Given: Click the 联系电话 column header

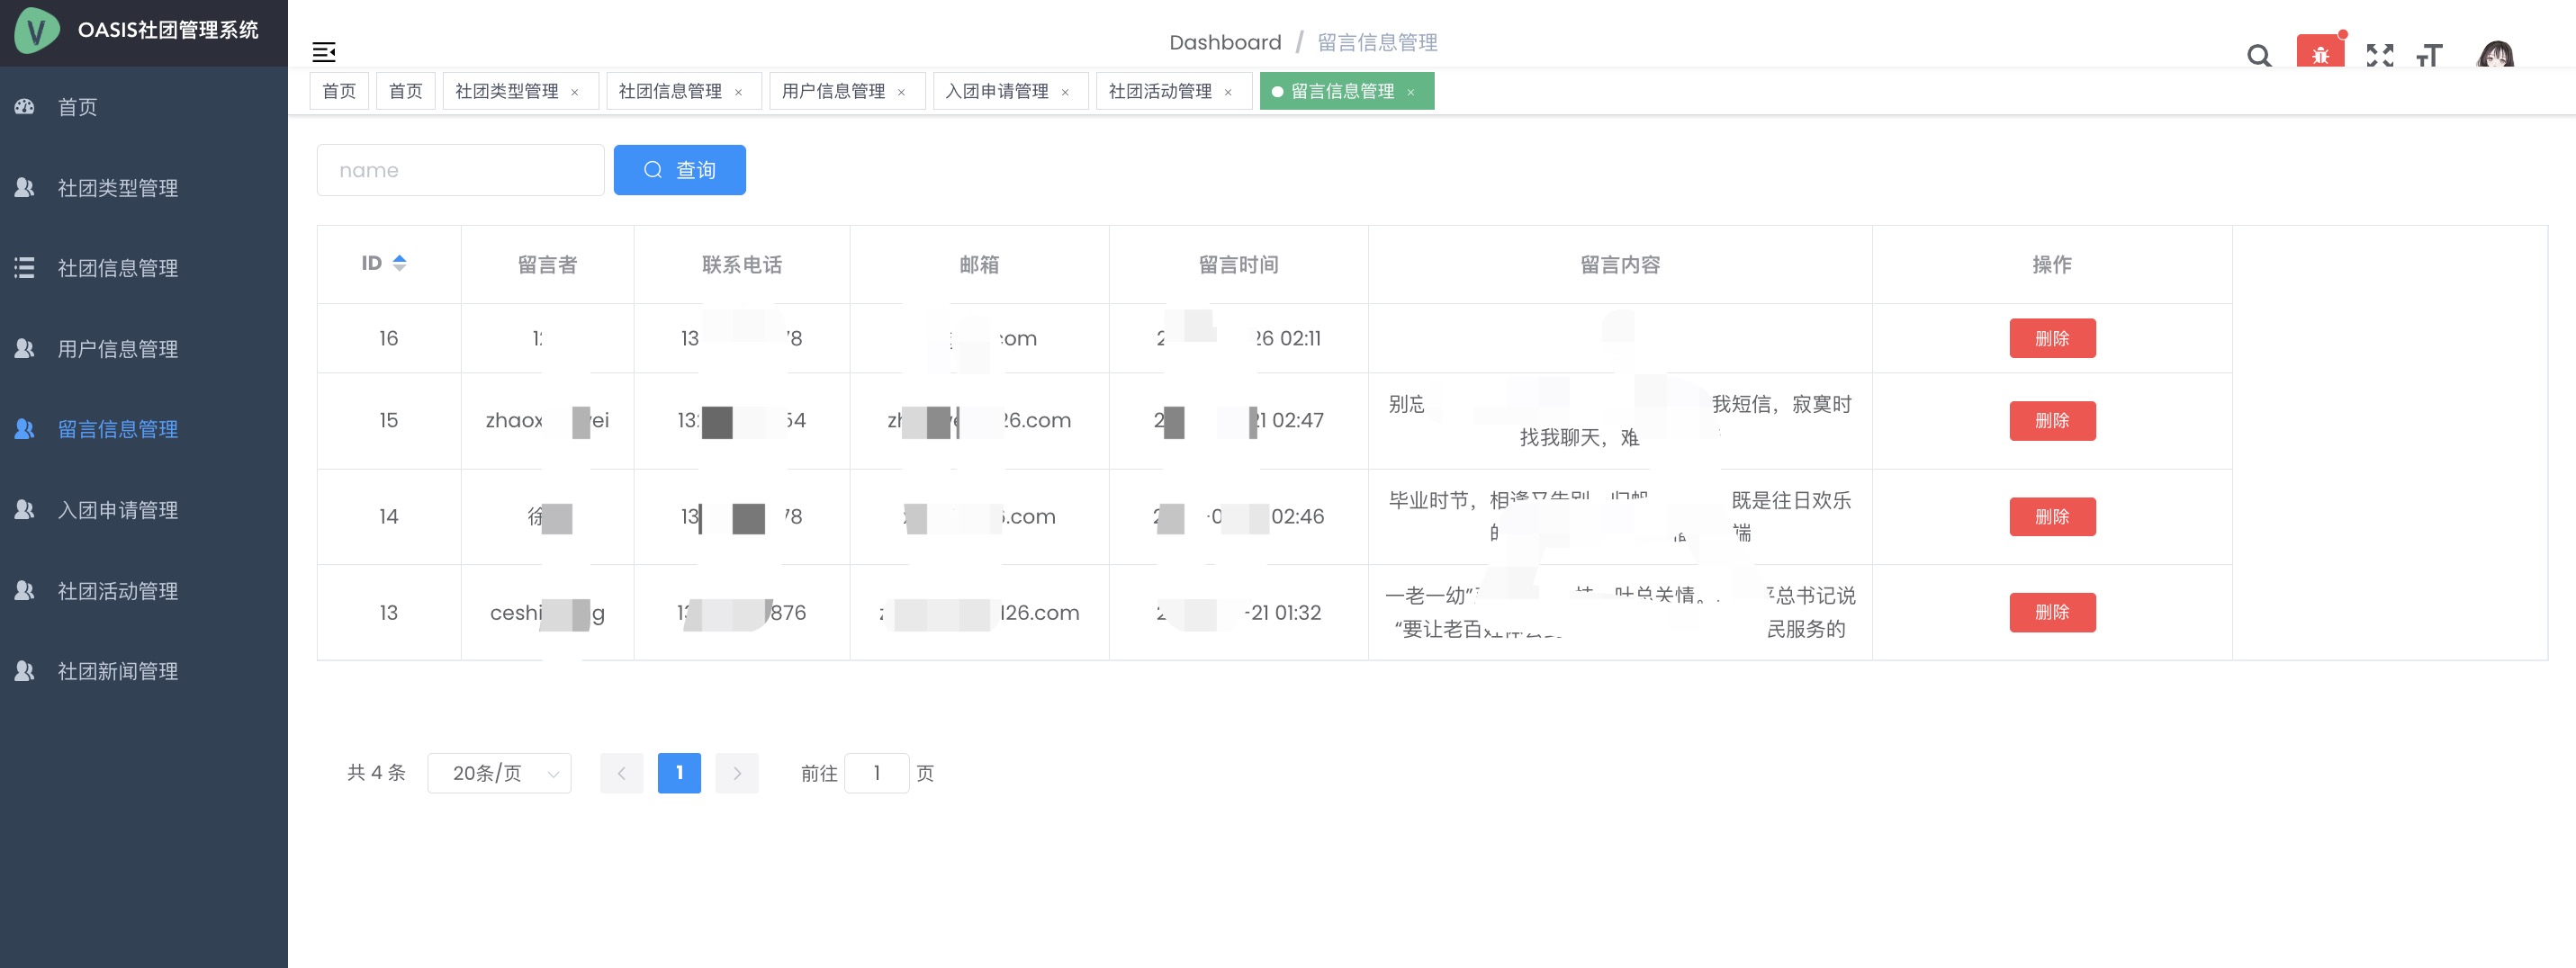Looking at the screenshot, I should [742, 264].
